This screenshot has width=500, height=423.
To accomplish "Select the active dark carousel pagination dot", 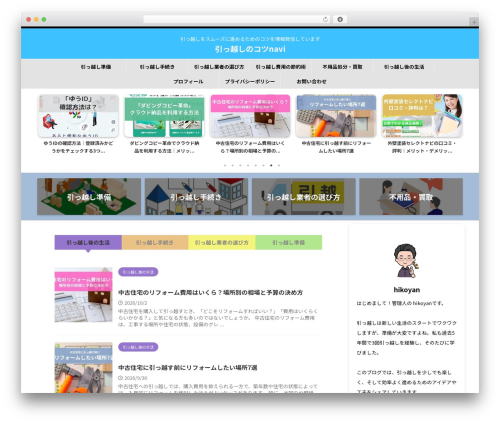I will coord(271,165).
